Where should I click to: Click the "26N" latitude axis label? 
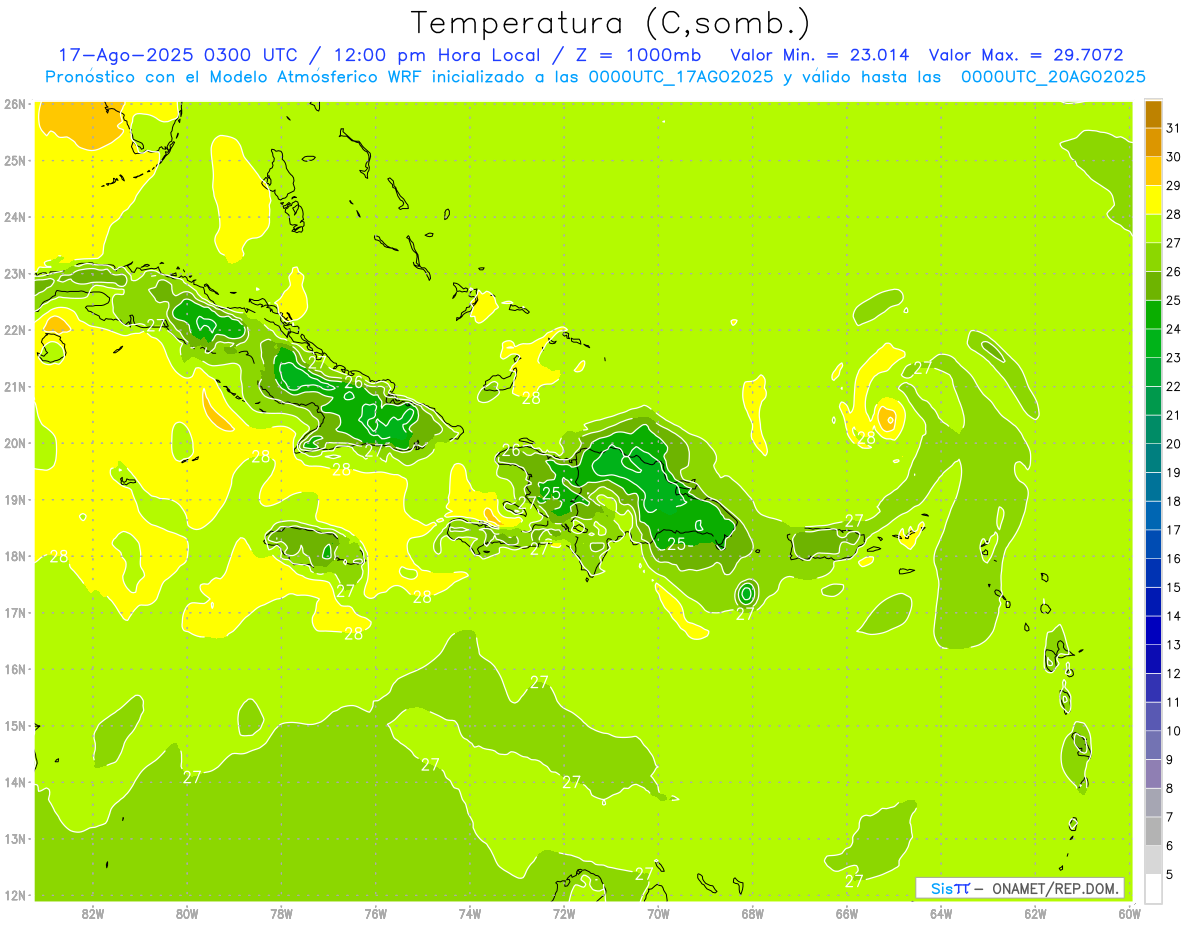(15, 104)
